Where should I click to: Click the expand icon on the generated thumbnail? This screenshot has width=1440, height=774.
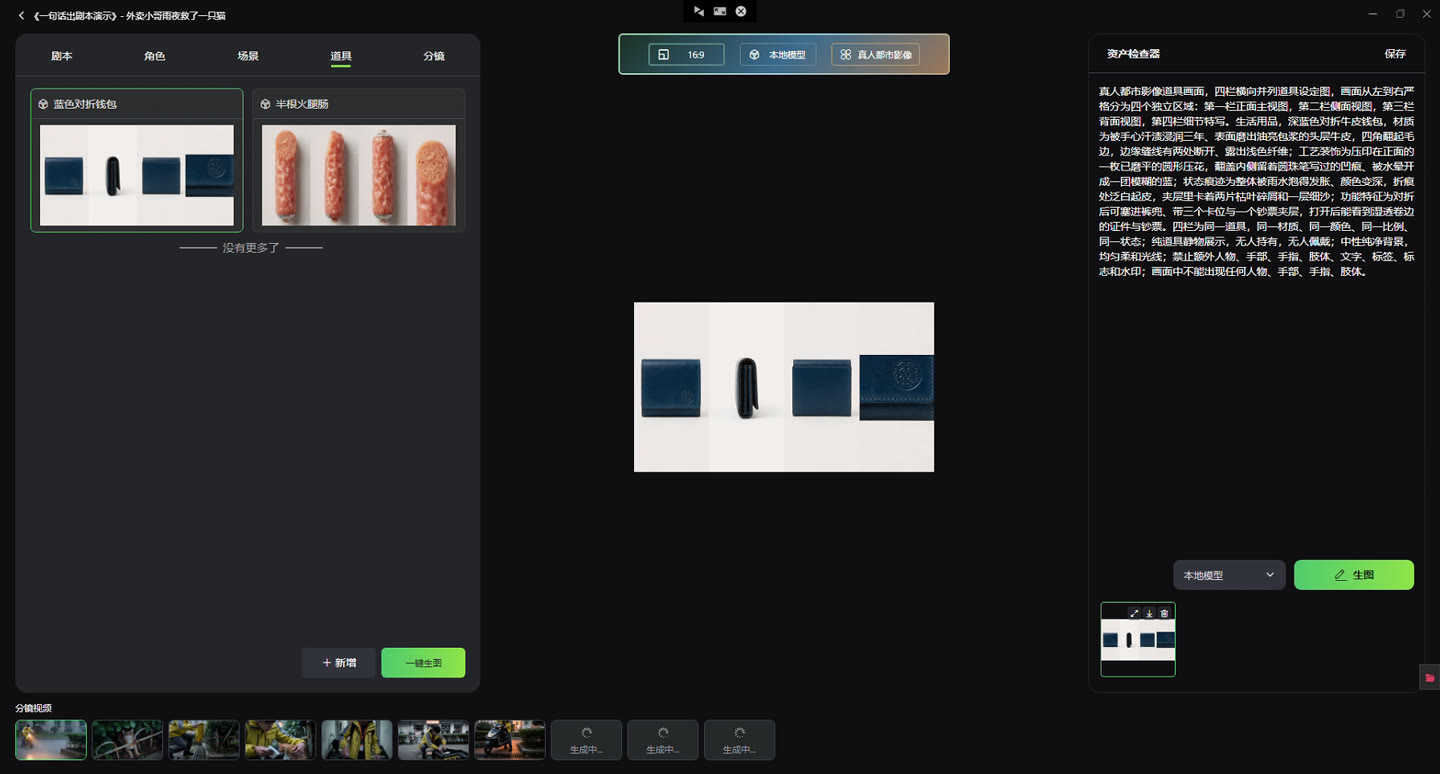coord(1134,613)
